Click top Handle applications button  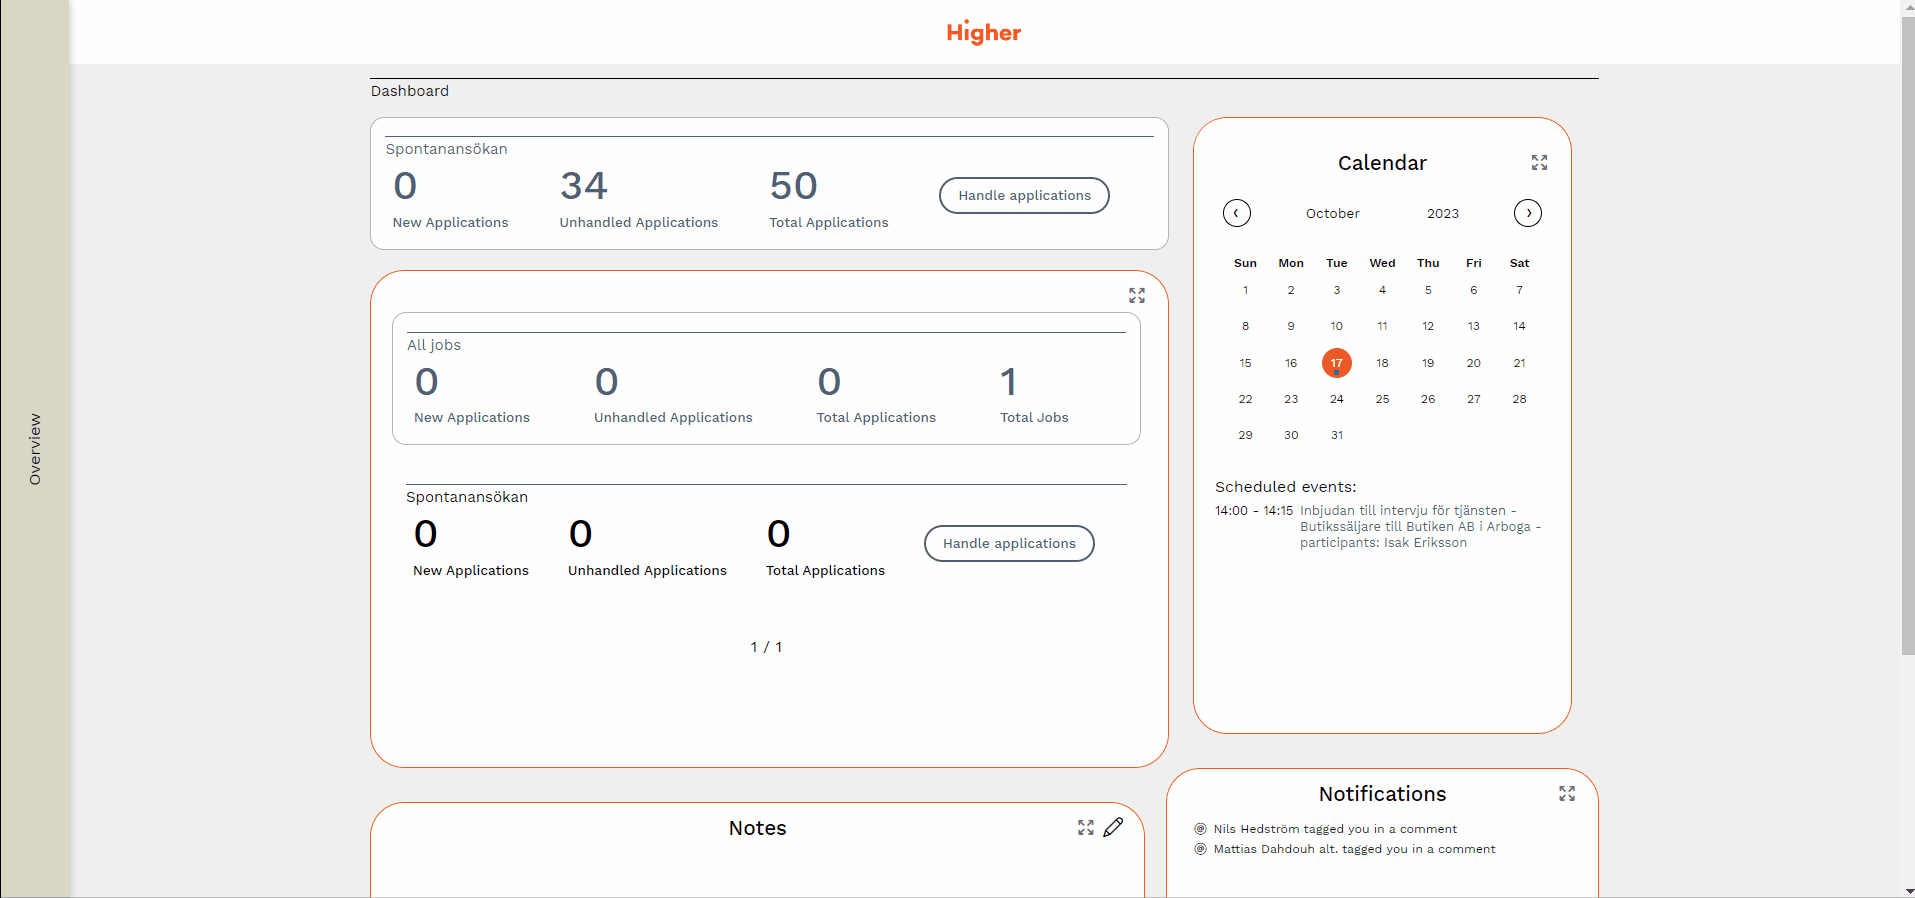[x=1023, y=196]
